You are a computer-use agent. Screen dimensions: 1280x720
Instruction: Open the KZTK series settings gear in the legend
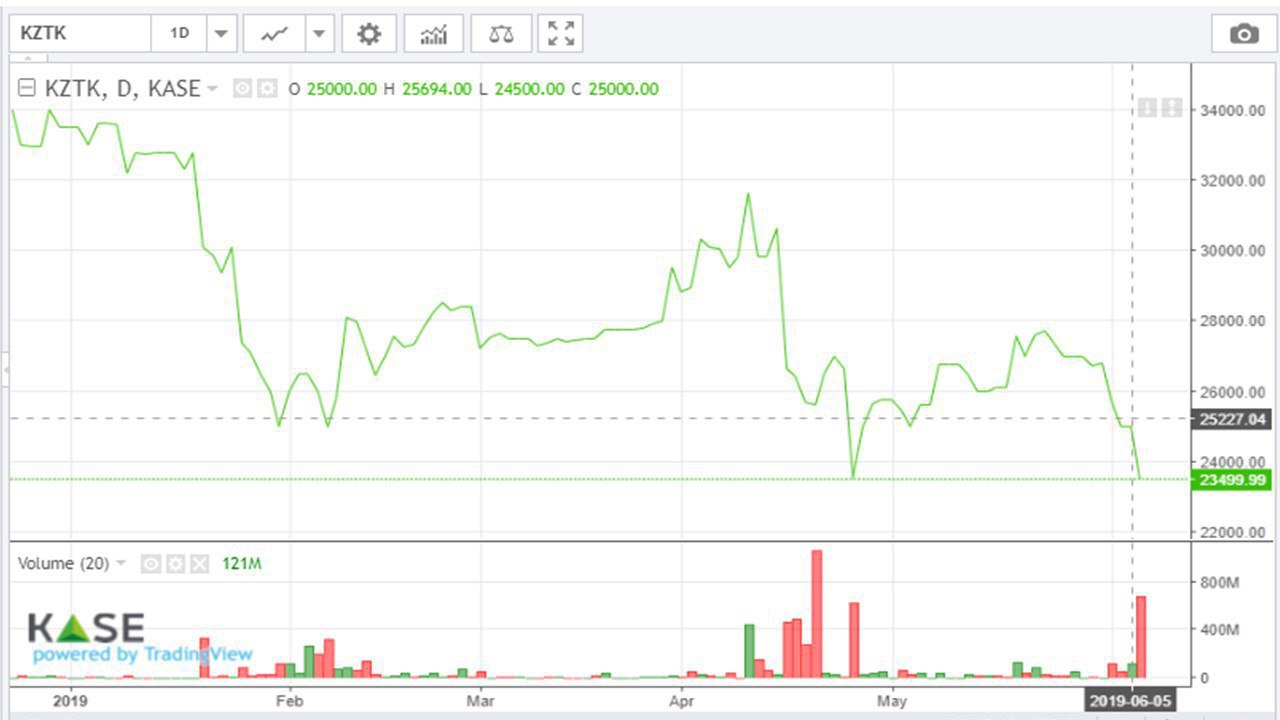tap(267, 89)
